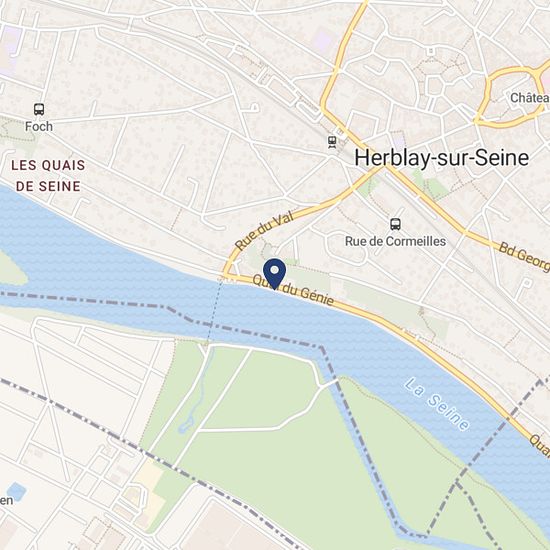This screenshot has height=550, width=550.
Task: Click the Herblay-sur-Seine city label
Action: [x=442, y=158]
